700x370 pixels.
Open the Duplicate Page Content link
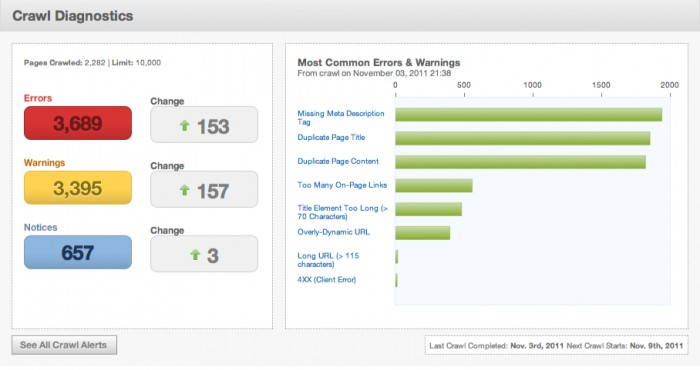[x=338, y=161]
